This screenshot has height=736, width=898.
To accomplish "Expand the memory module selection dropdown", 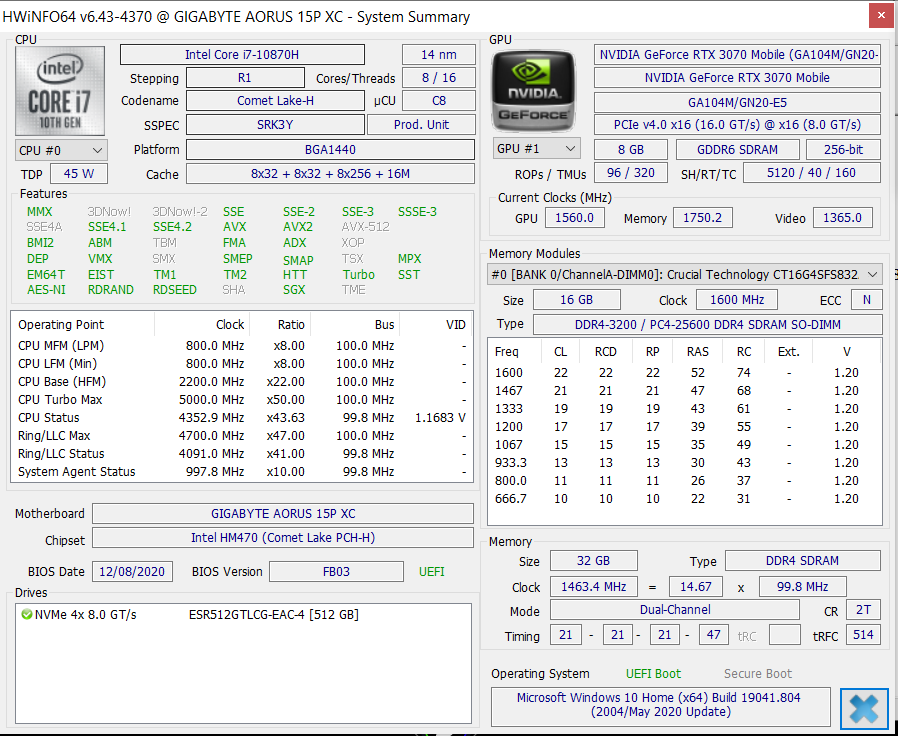I will coord(684,275).
